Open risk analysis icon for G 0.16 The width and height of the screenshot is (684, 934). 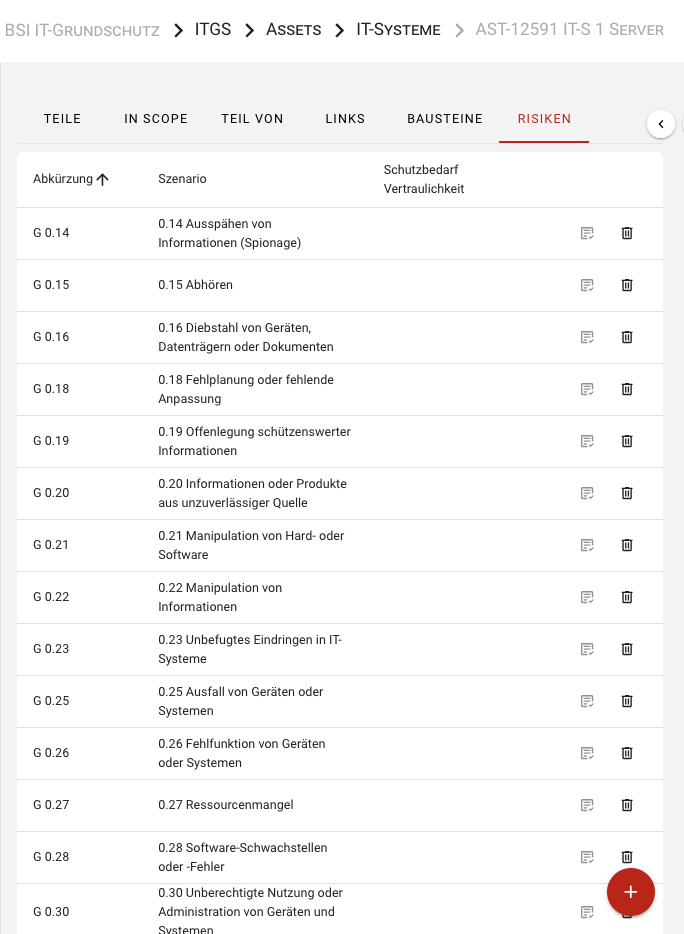(587, 337)
